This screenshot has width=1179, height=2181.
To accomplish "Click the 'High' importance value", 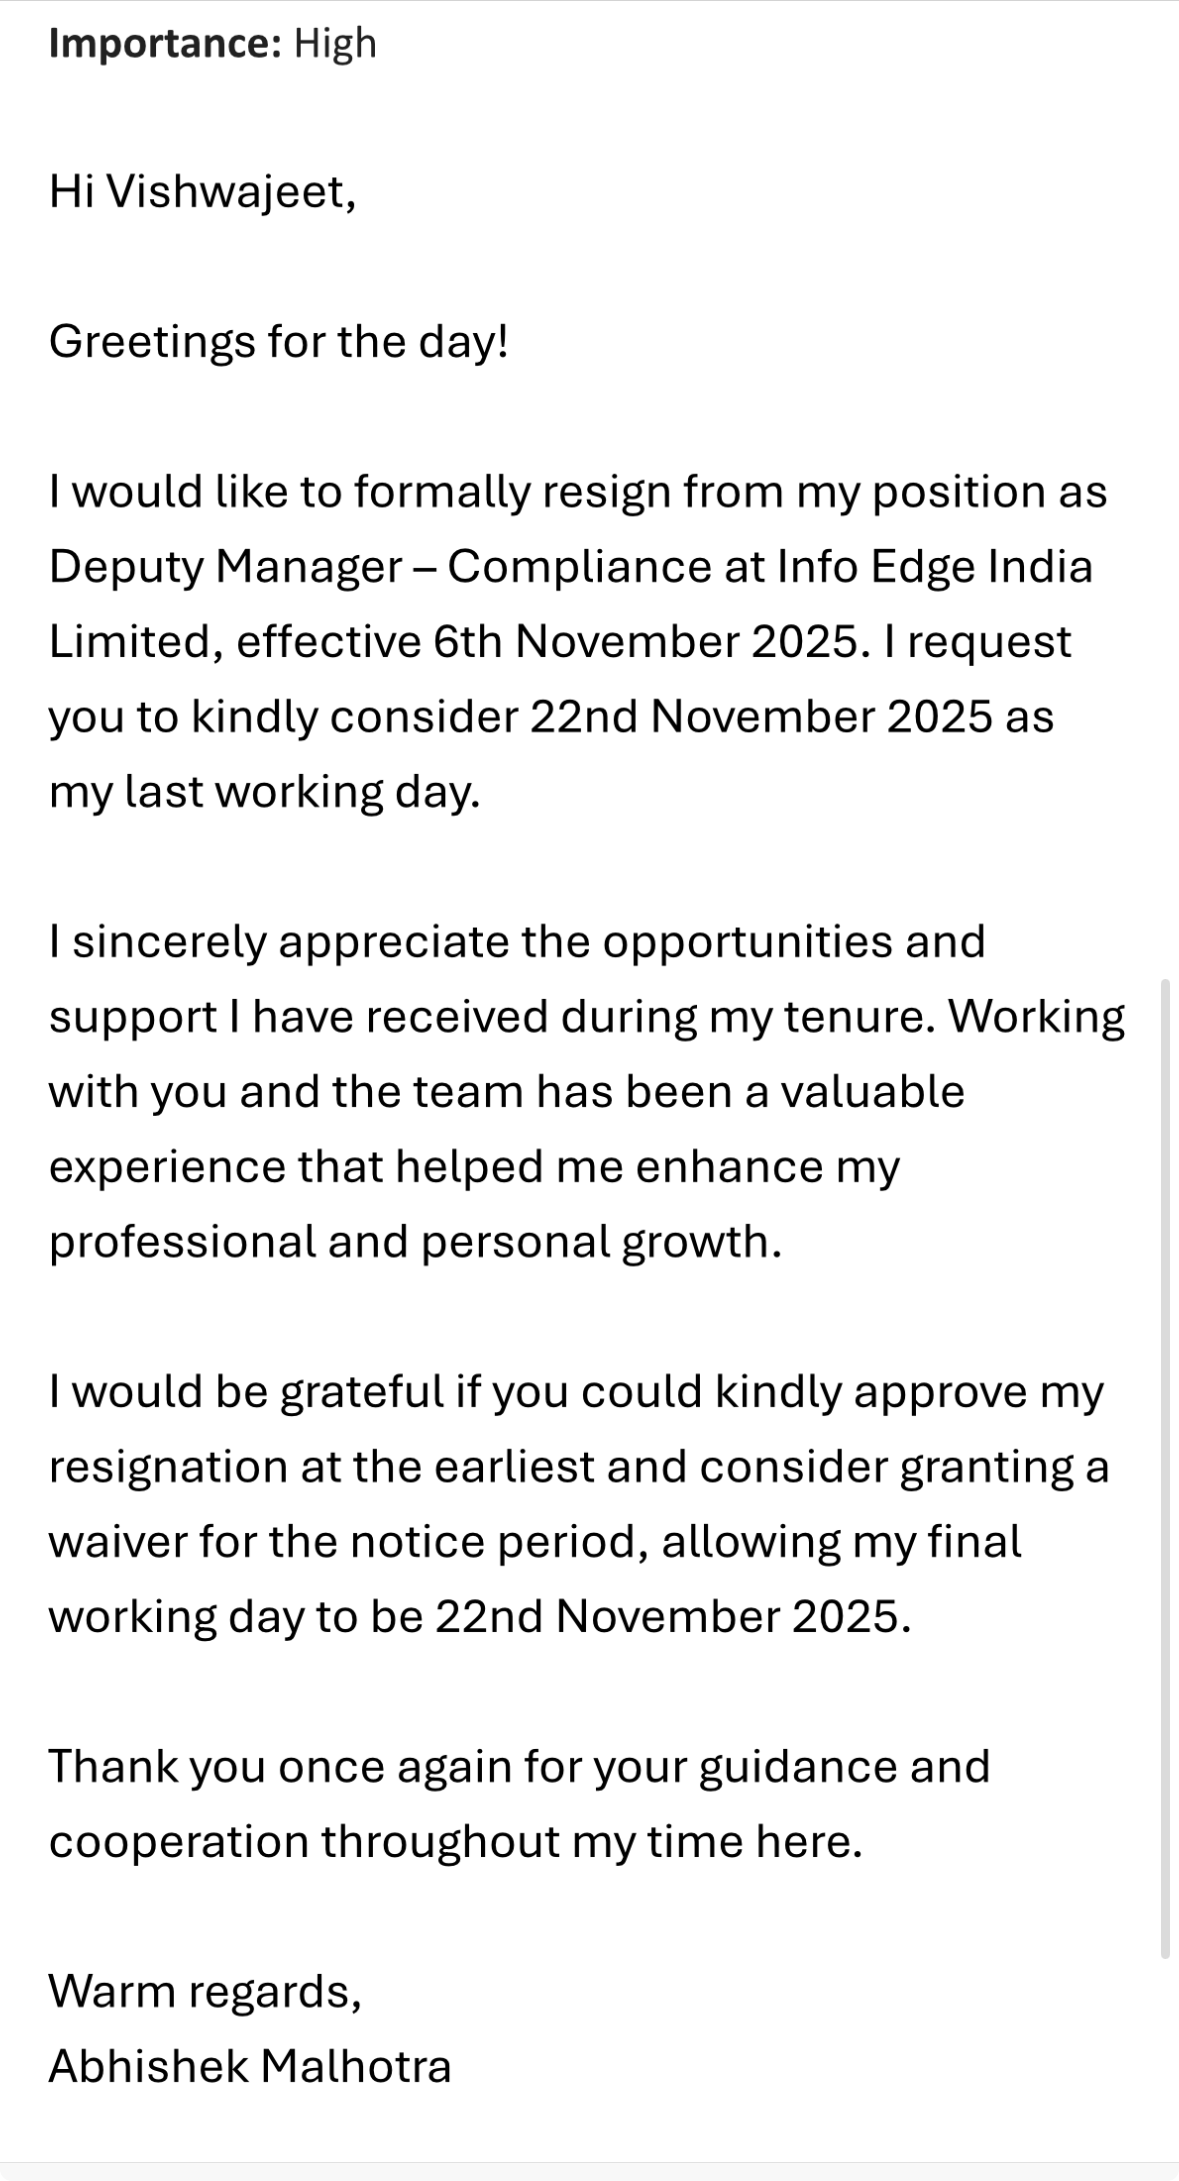I will tap(335, 44).
